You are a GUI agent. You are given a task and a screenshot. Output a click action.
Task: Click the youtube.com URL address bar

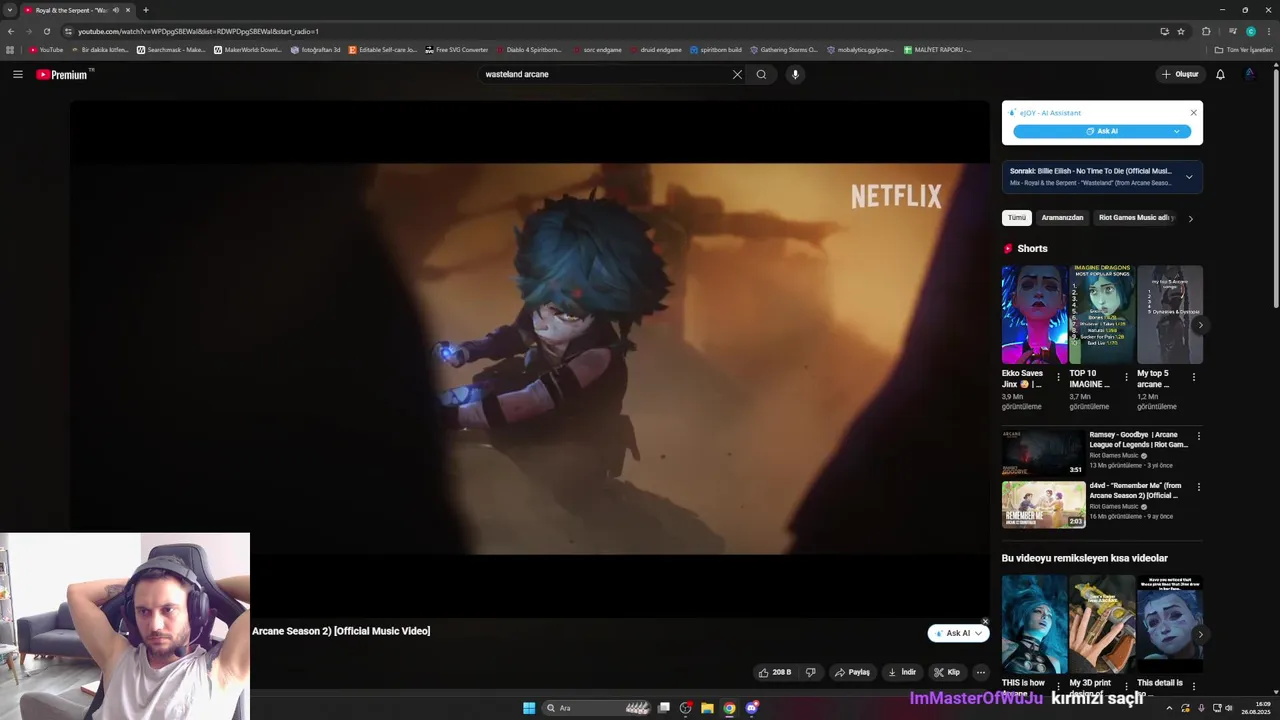(x=600, y=31)
